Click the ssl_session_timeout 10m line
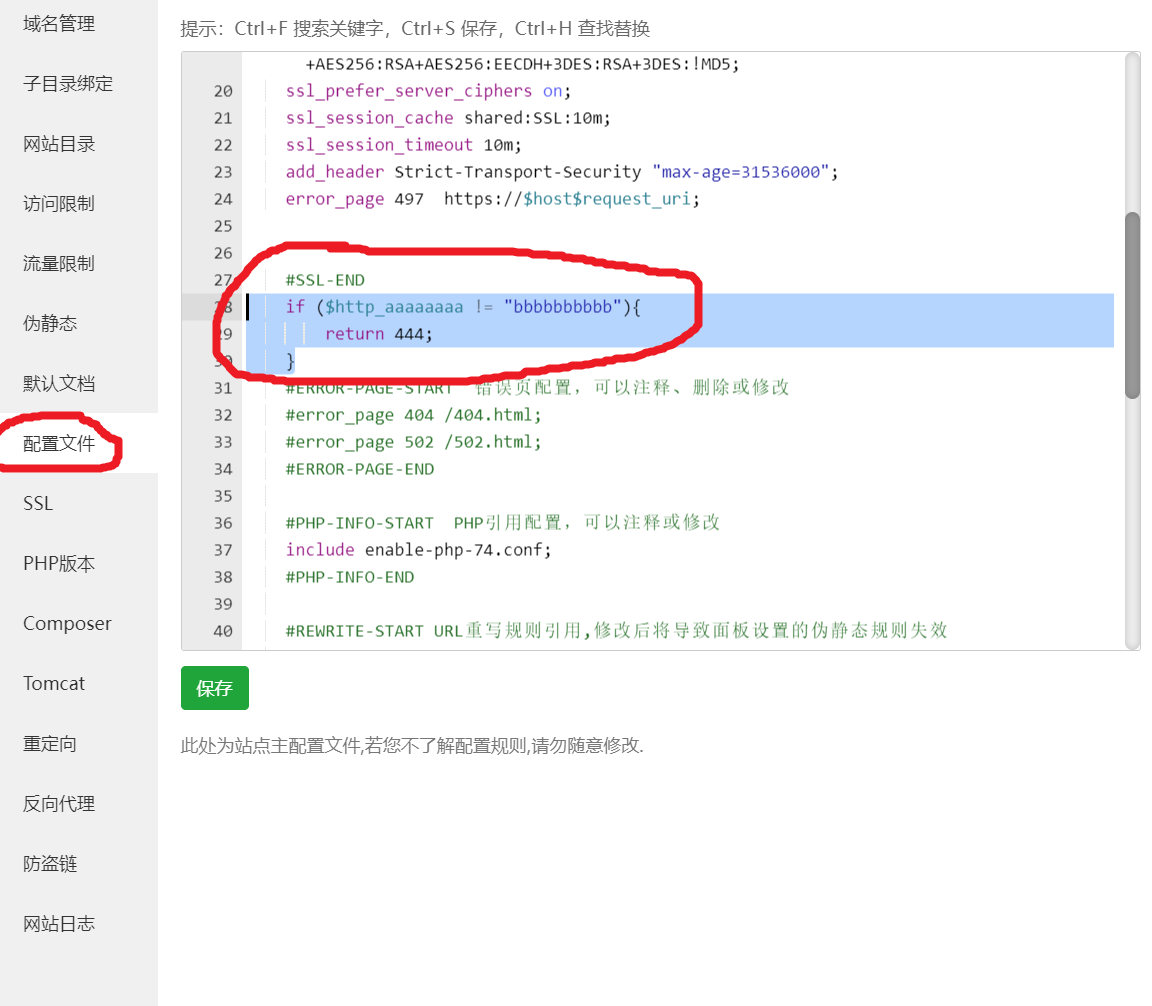1152x1006 pixels. (x=403, y=145)
